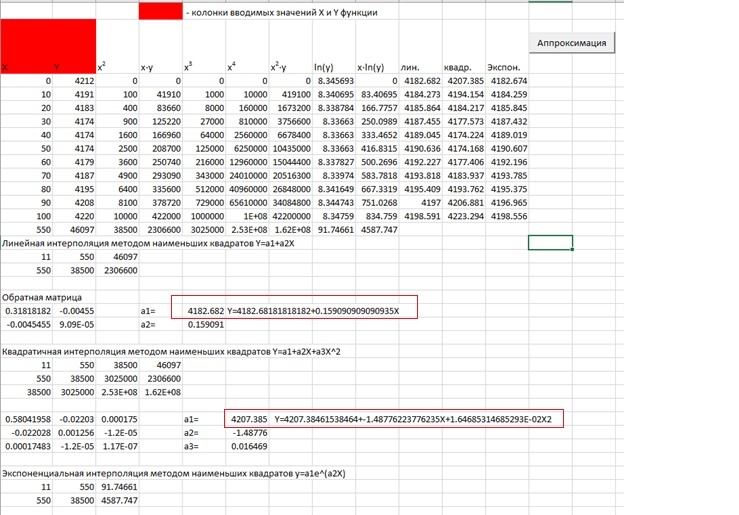
Task: Select the x·y cell 41910
Action: 161,94
